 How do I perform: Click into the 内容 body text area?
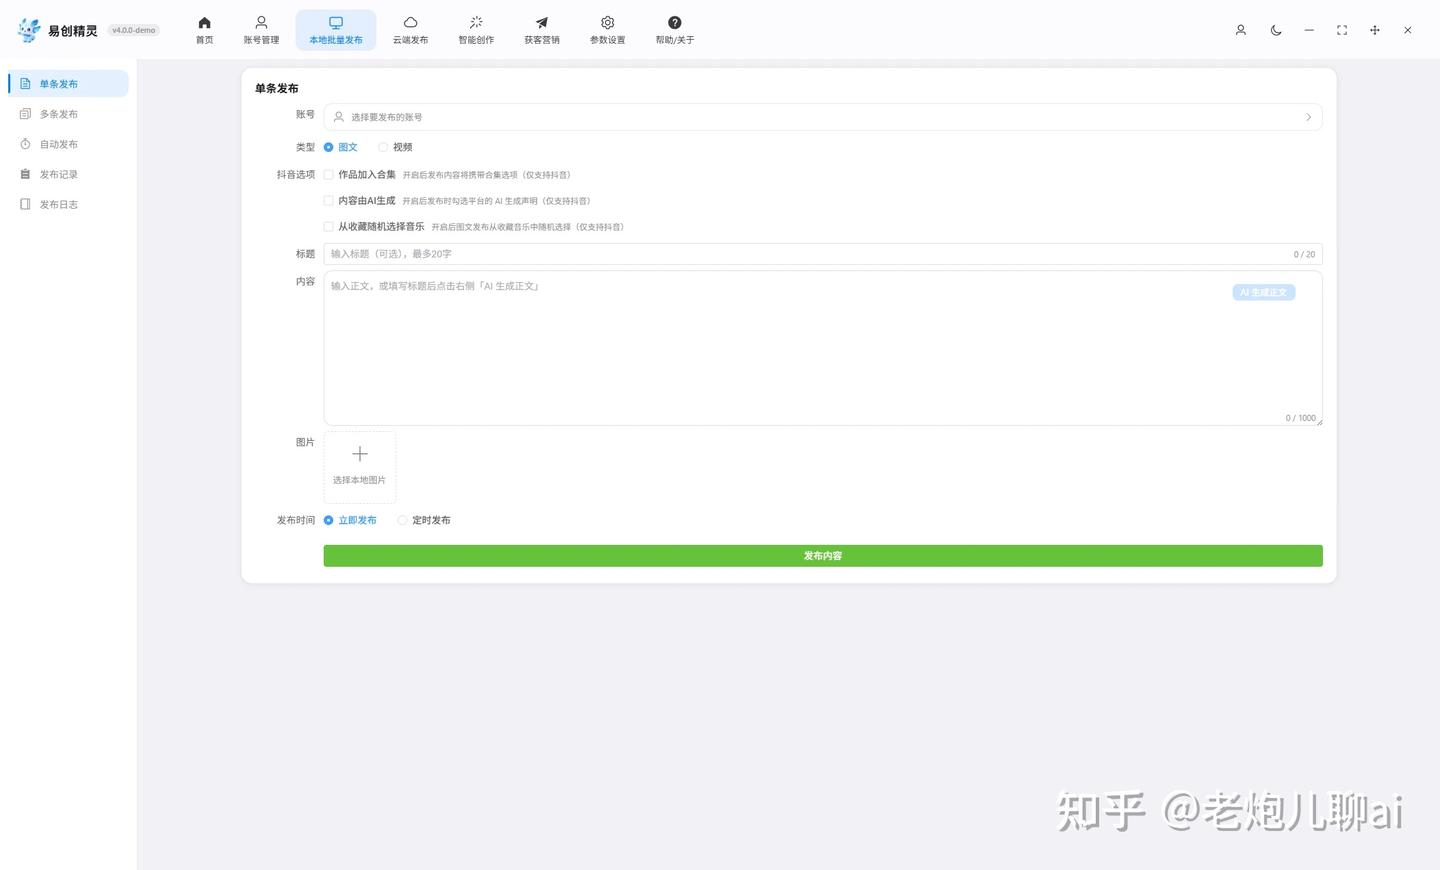tap(822, 348)
